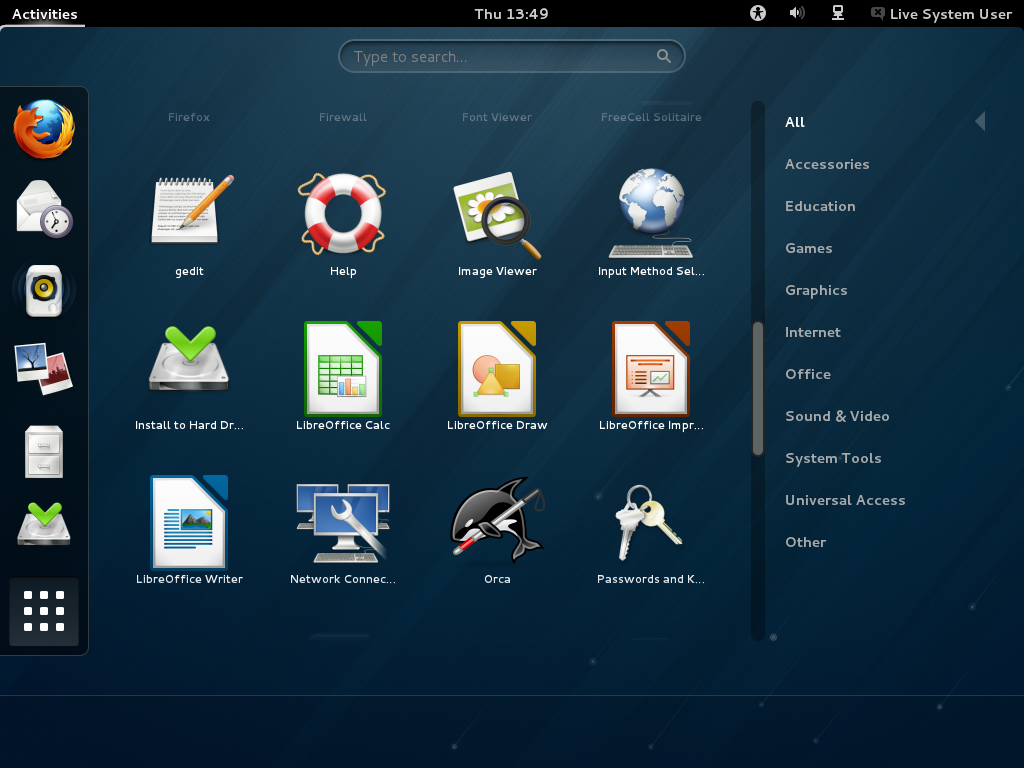This screenshot has width=1024, height=768.
Task: Open LibreOffice Calc
Action: (x=343, y=377)
